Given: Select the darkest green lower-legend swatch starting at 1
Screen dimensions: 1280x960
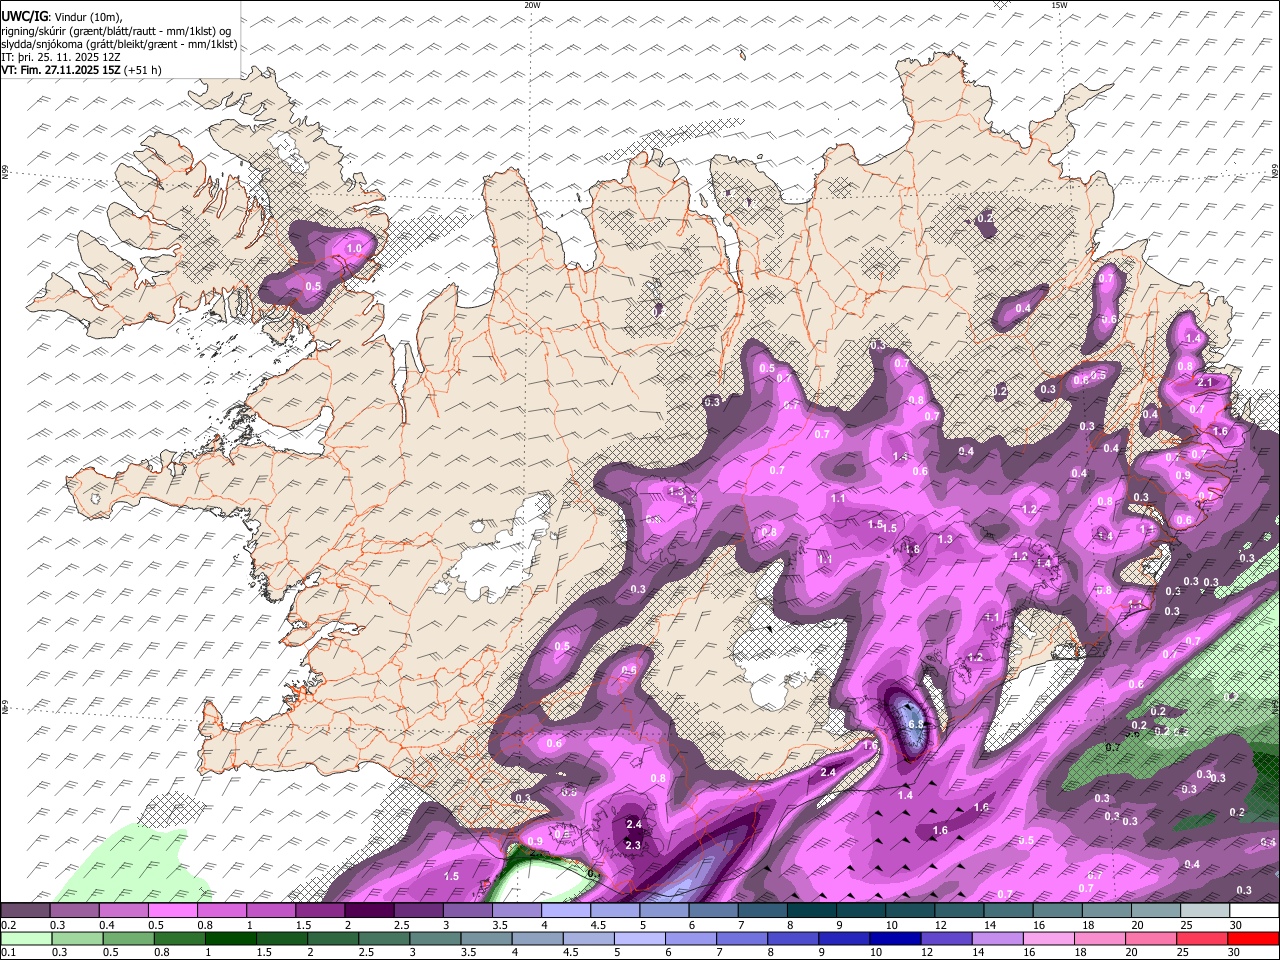Looking at the screenshot, I should [x=231, y=938].
